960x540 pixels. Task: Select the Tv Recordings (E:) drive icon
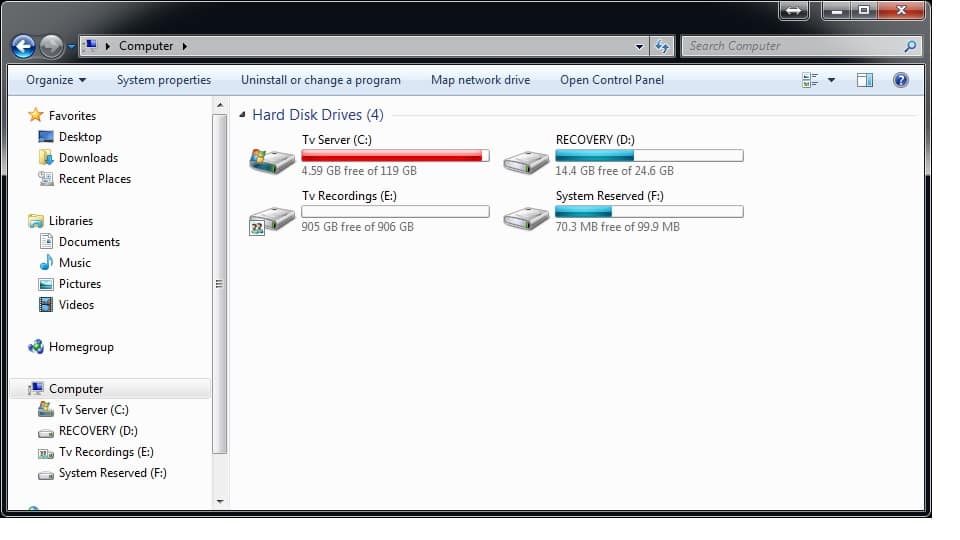coord(272,218)
